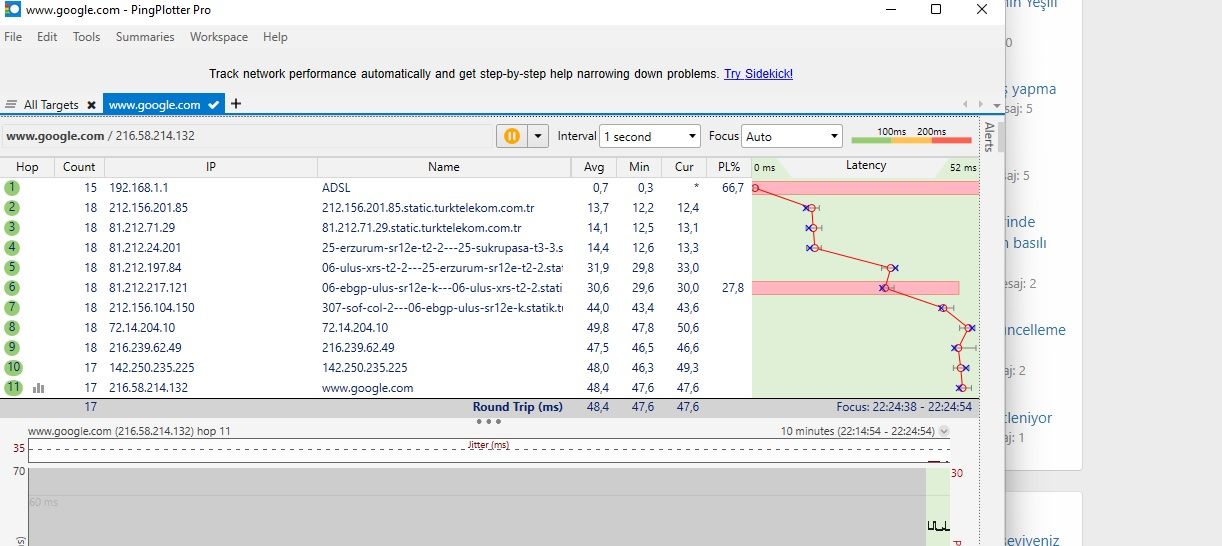
Task: Click IP address 212.156.201.85
Action: point(148,208)
